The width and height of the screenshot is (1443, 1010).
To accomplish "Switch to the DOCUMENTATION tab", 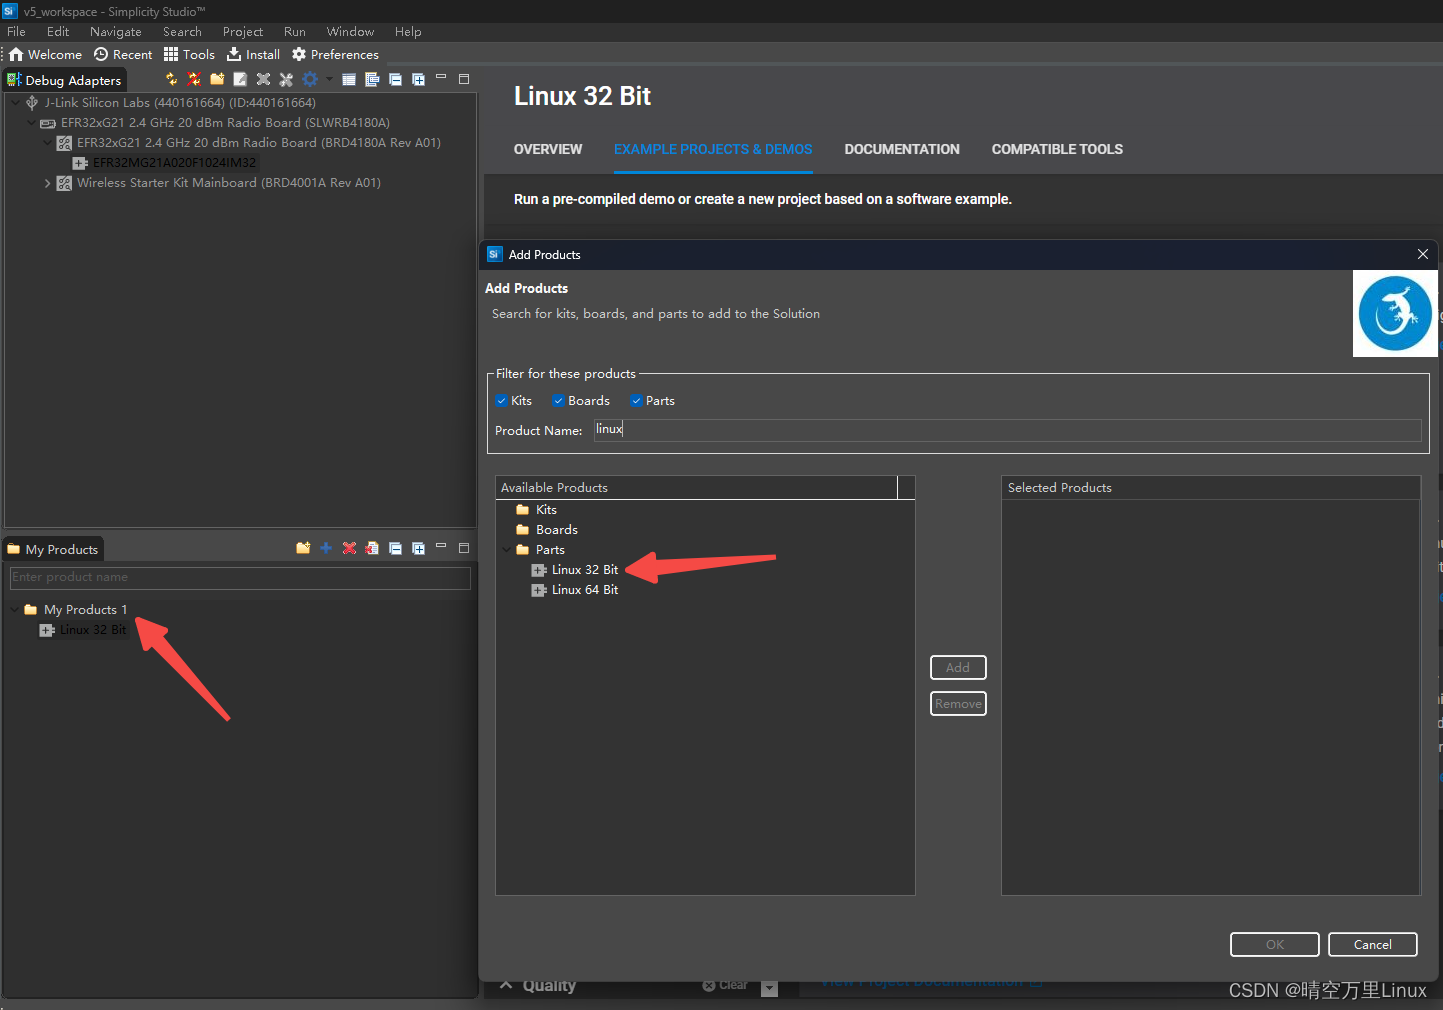I will tap(902, 149).
